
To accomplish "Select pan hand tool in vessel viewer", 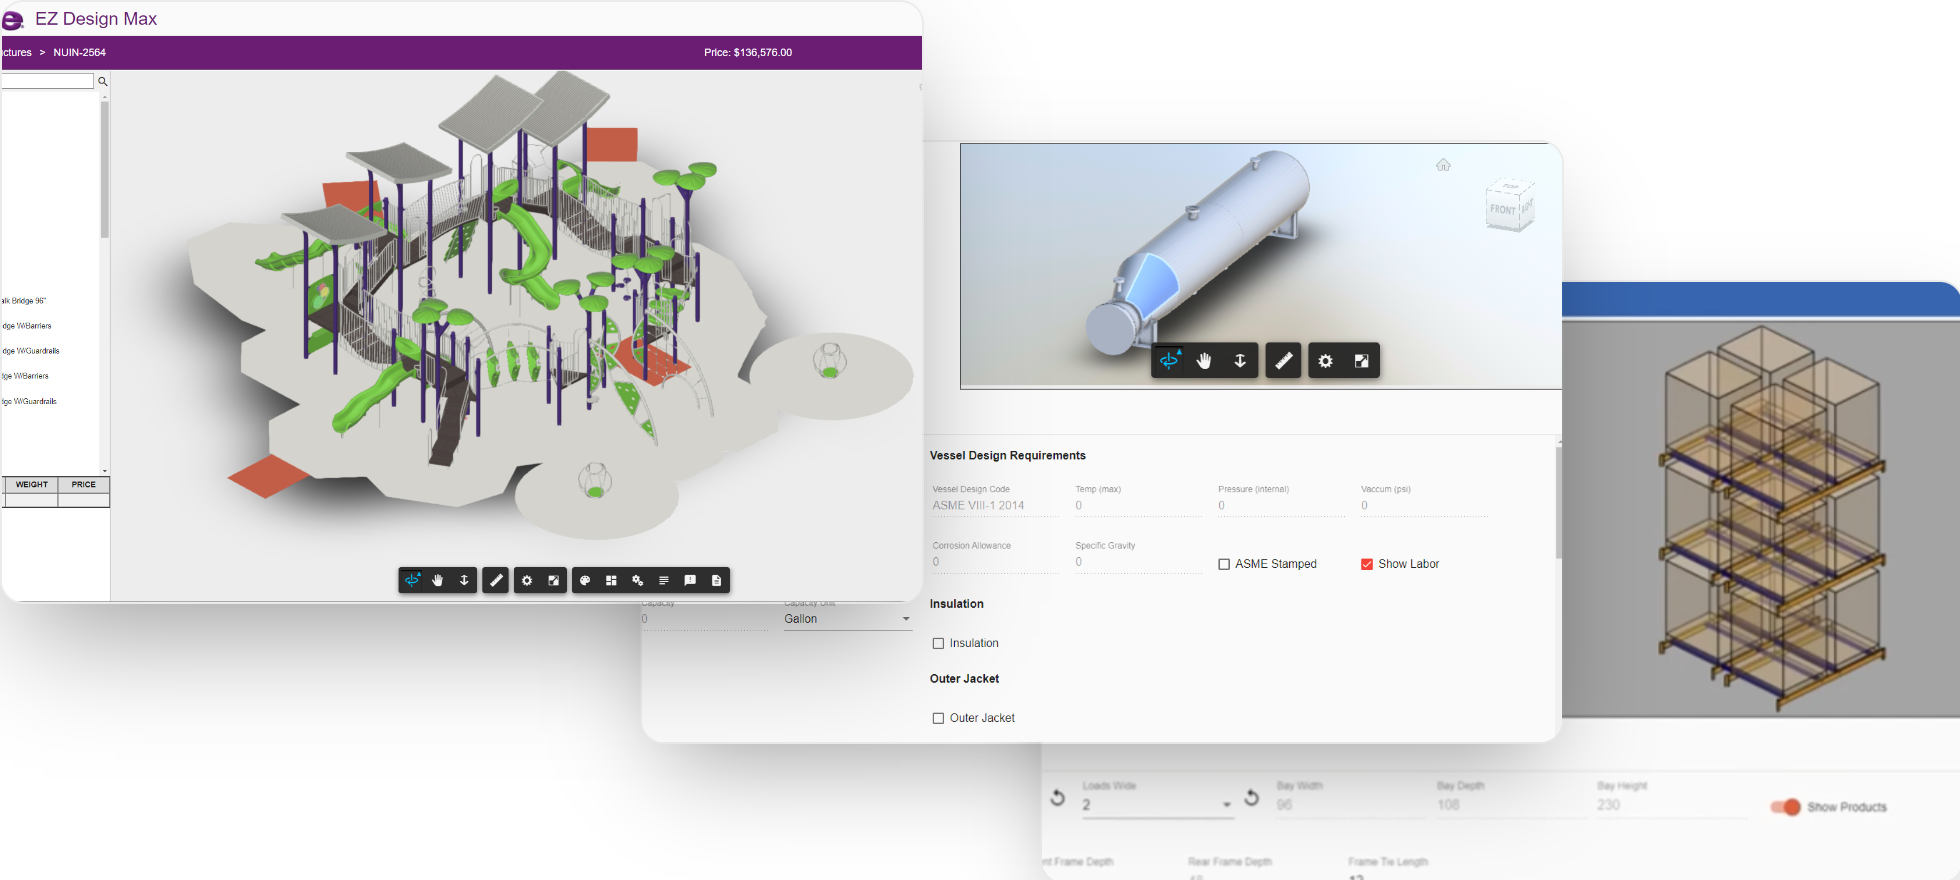I will (1204, 361).
